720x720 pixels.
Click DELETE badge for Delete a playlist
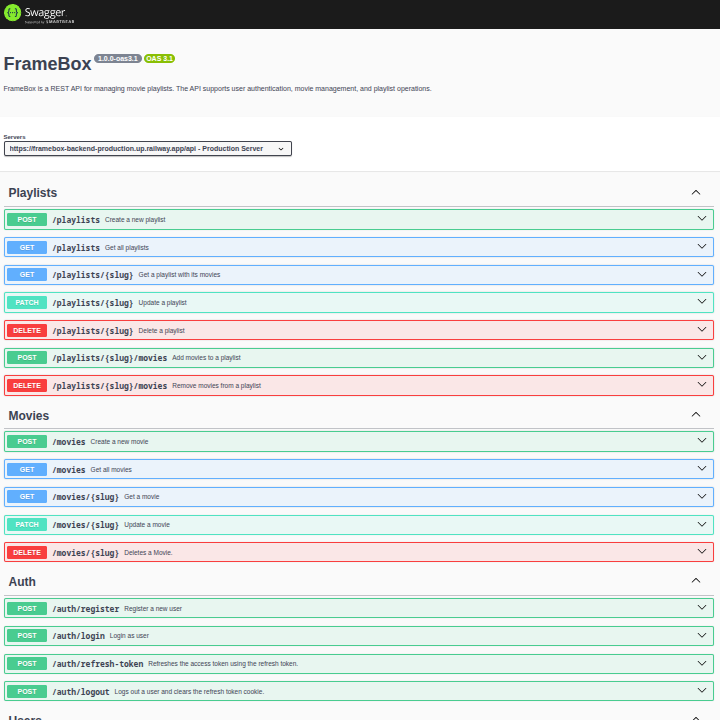[27, 331]
